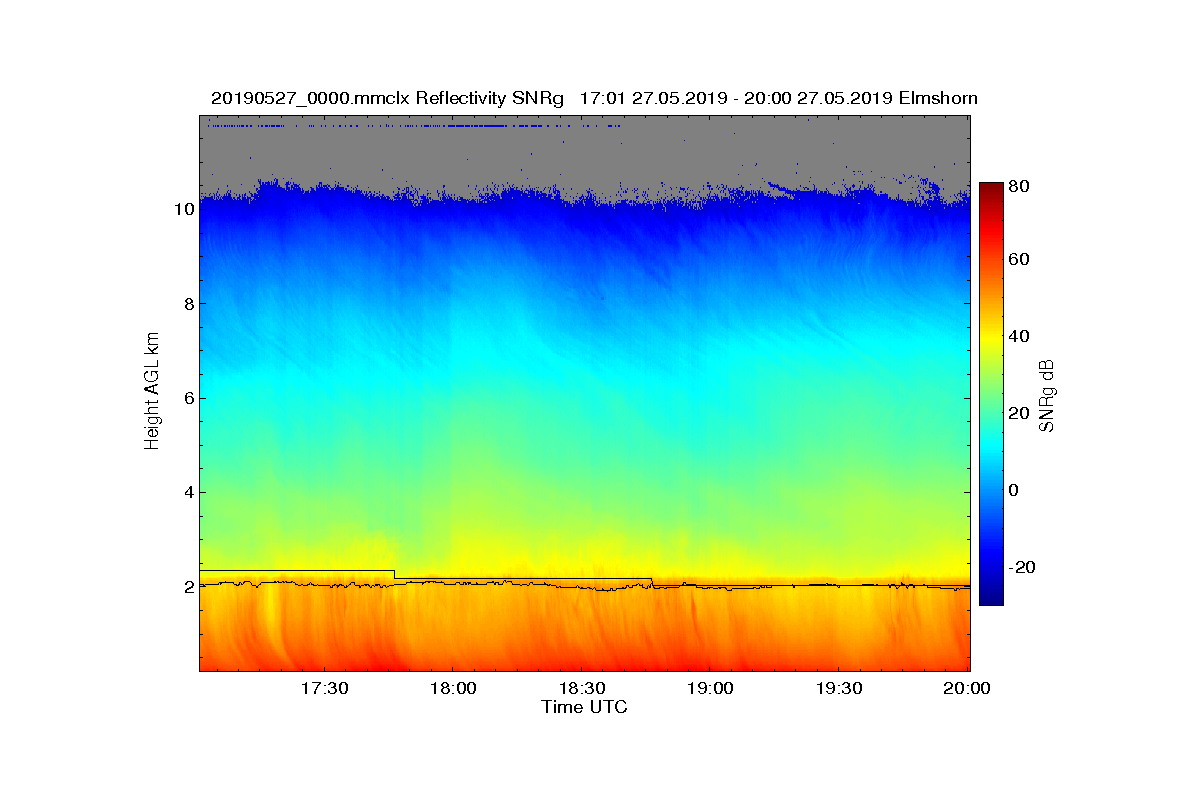Click the height tick label 8
This screenshot has height=800, width=1200.
[188, 304]
